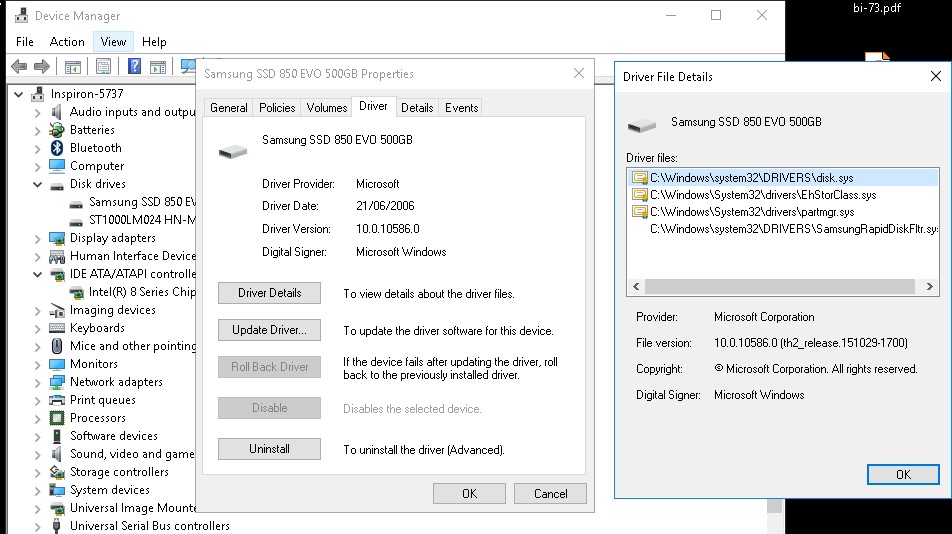Click the Display adapters category icon
Viewport: 952px width, 534px height.
57,238
